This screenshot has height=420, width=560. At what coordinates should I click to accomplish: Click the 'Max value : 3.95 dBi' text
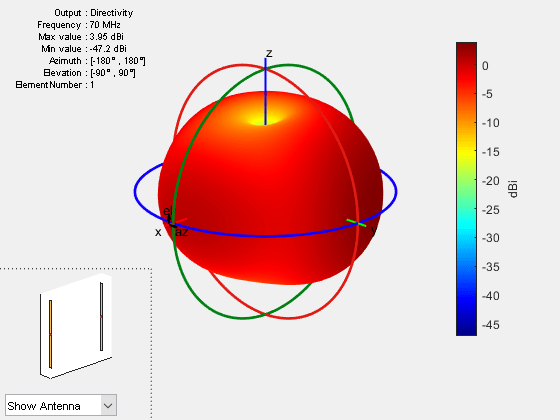(x=81, y=37)
